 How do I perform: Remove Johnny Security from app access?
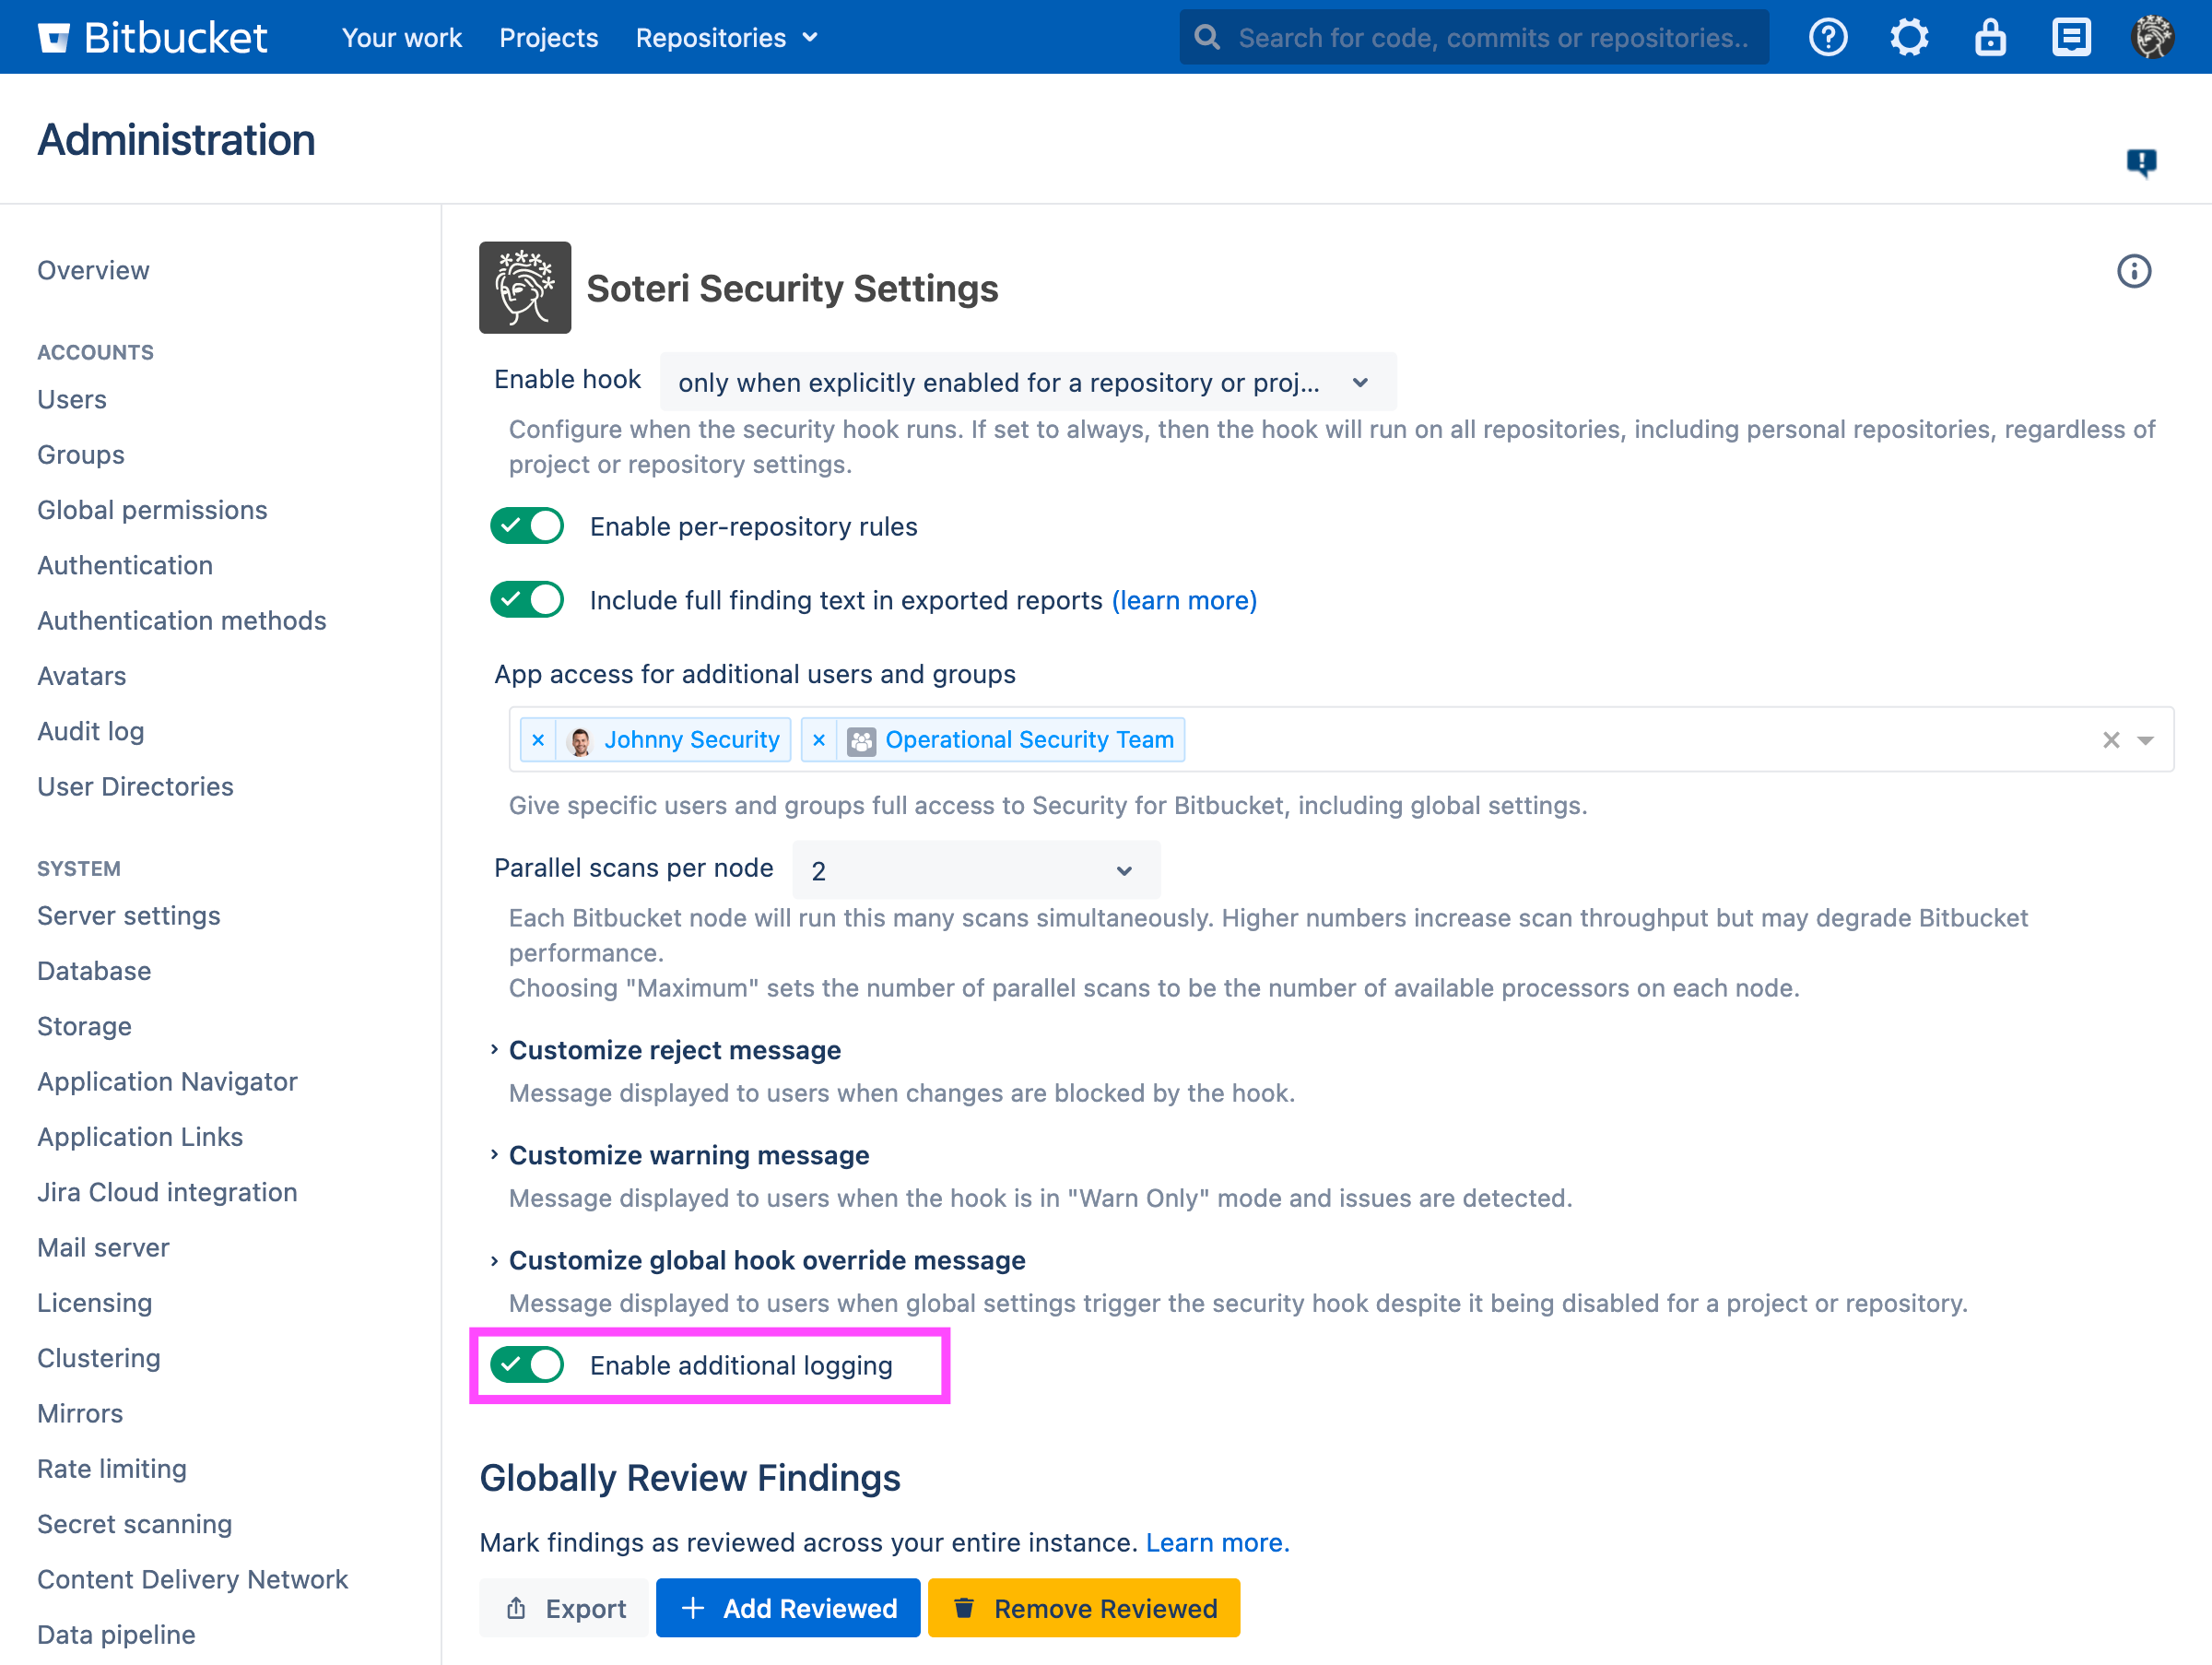tap(538, 740)
